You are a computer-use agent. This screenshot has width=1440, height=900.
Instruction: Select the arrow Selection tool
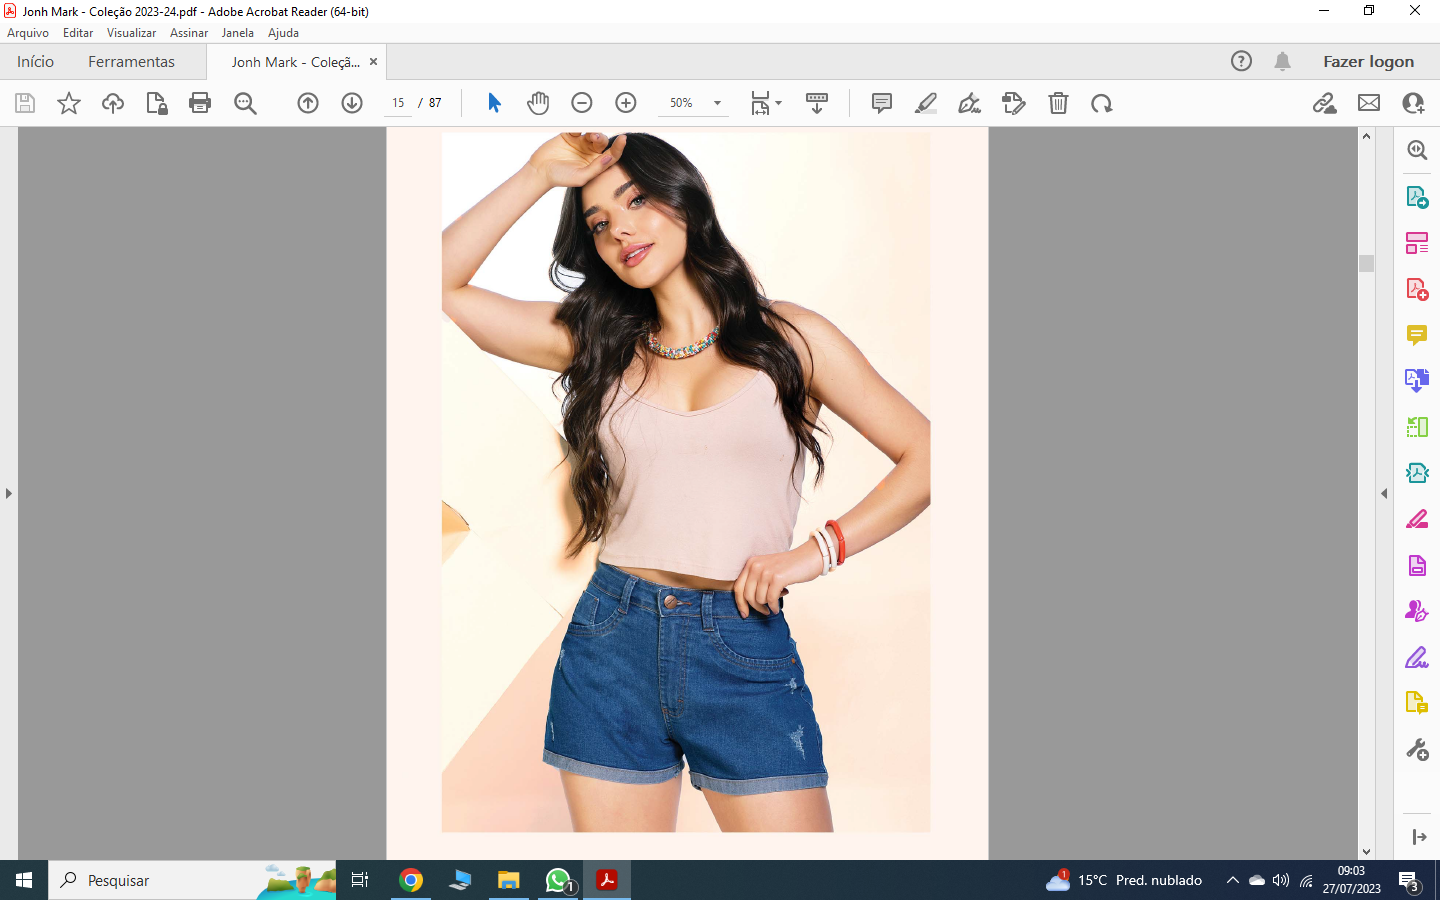coord(494,103)
